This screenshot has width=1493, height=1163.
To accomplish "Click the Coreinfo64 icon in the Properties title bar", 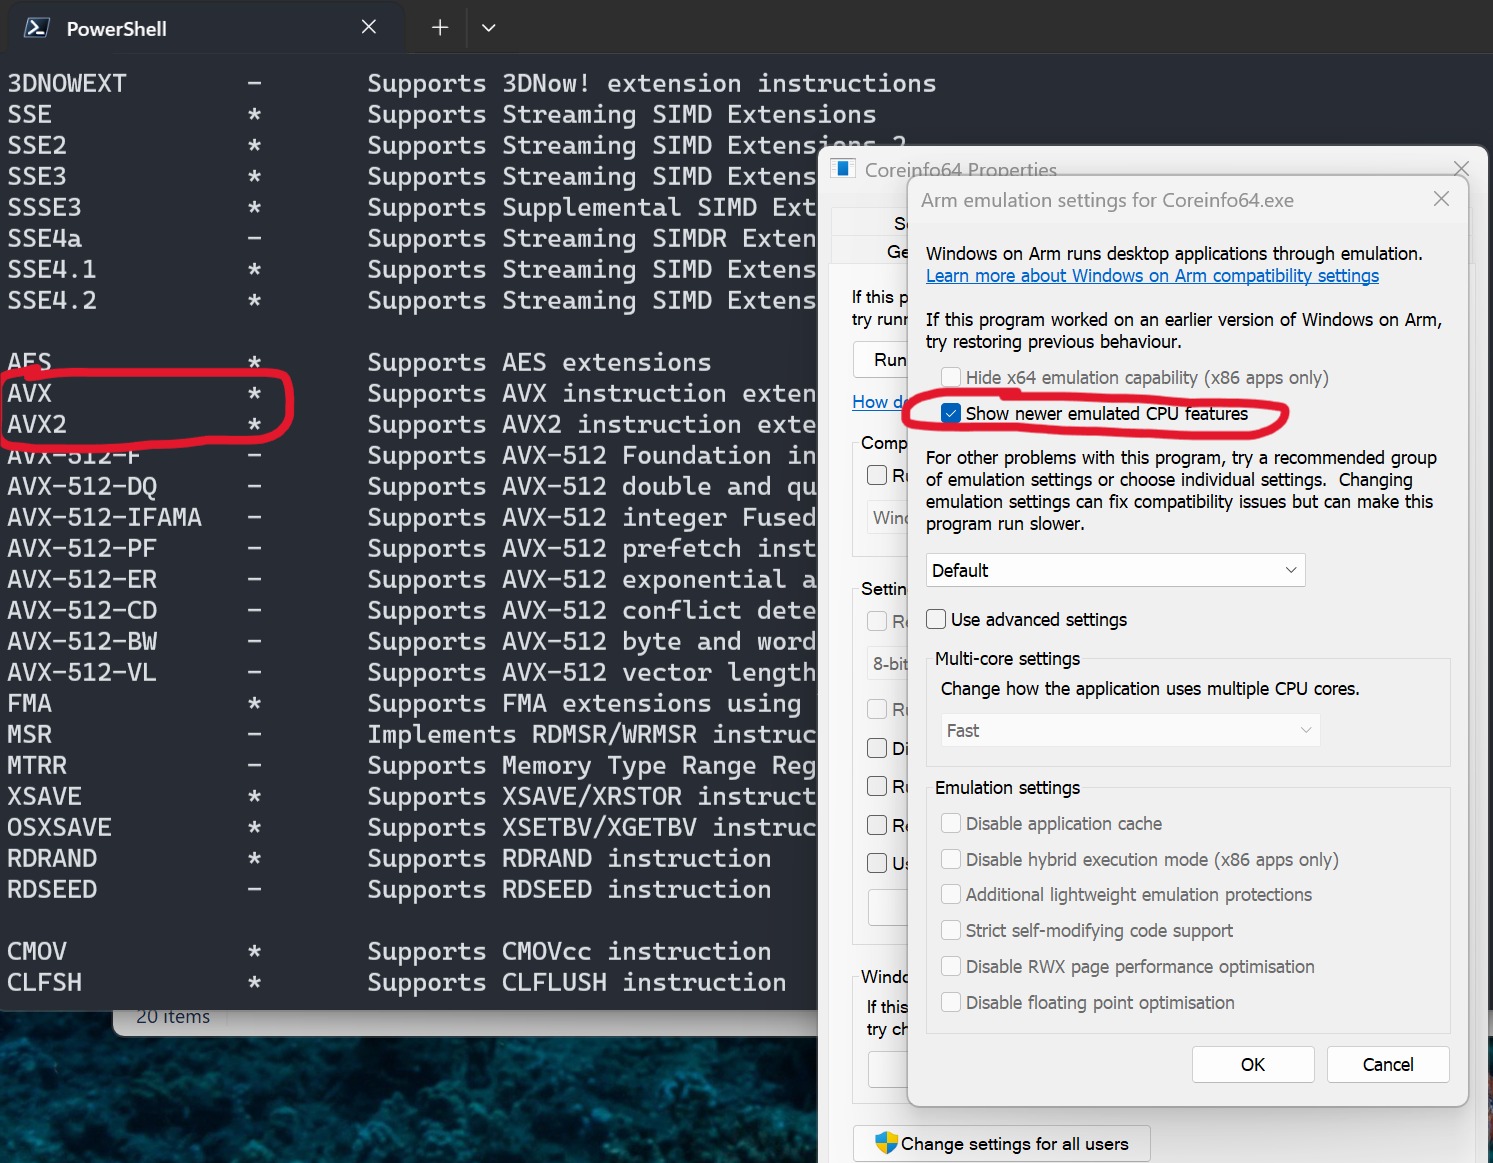I will (x=842, y=169).
